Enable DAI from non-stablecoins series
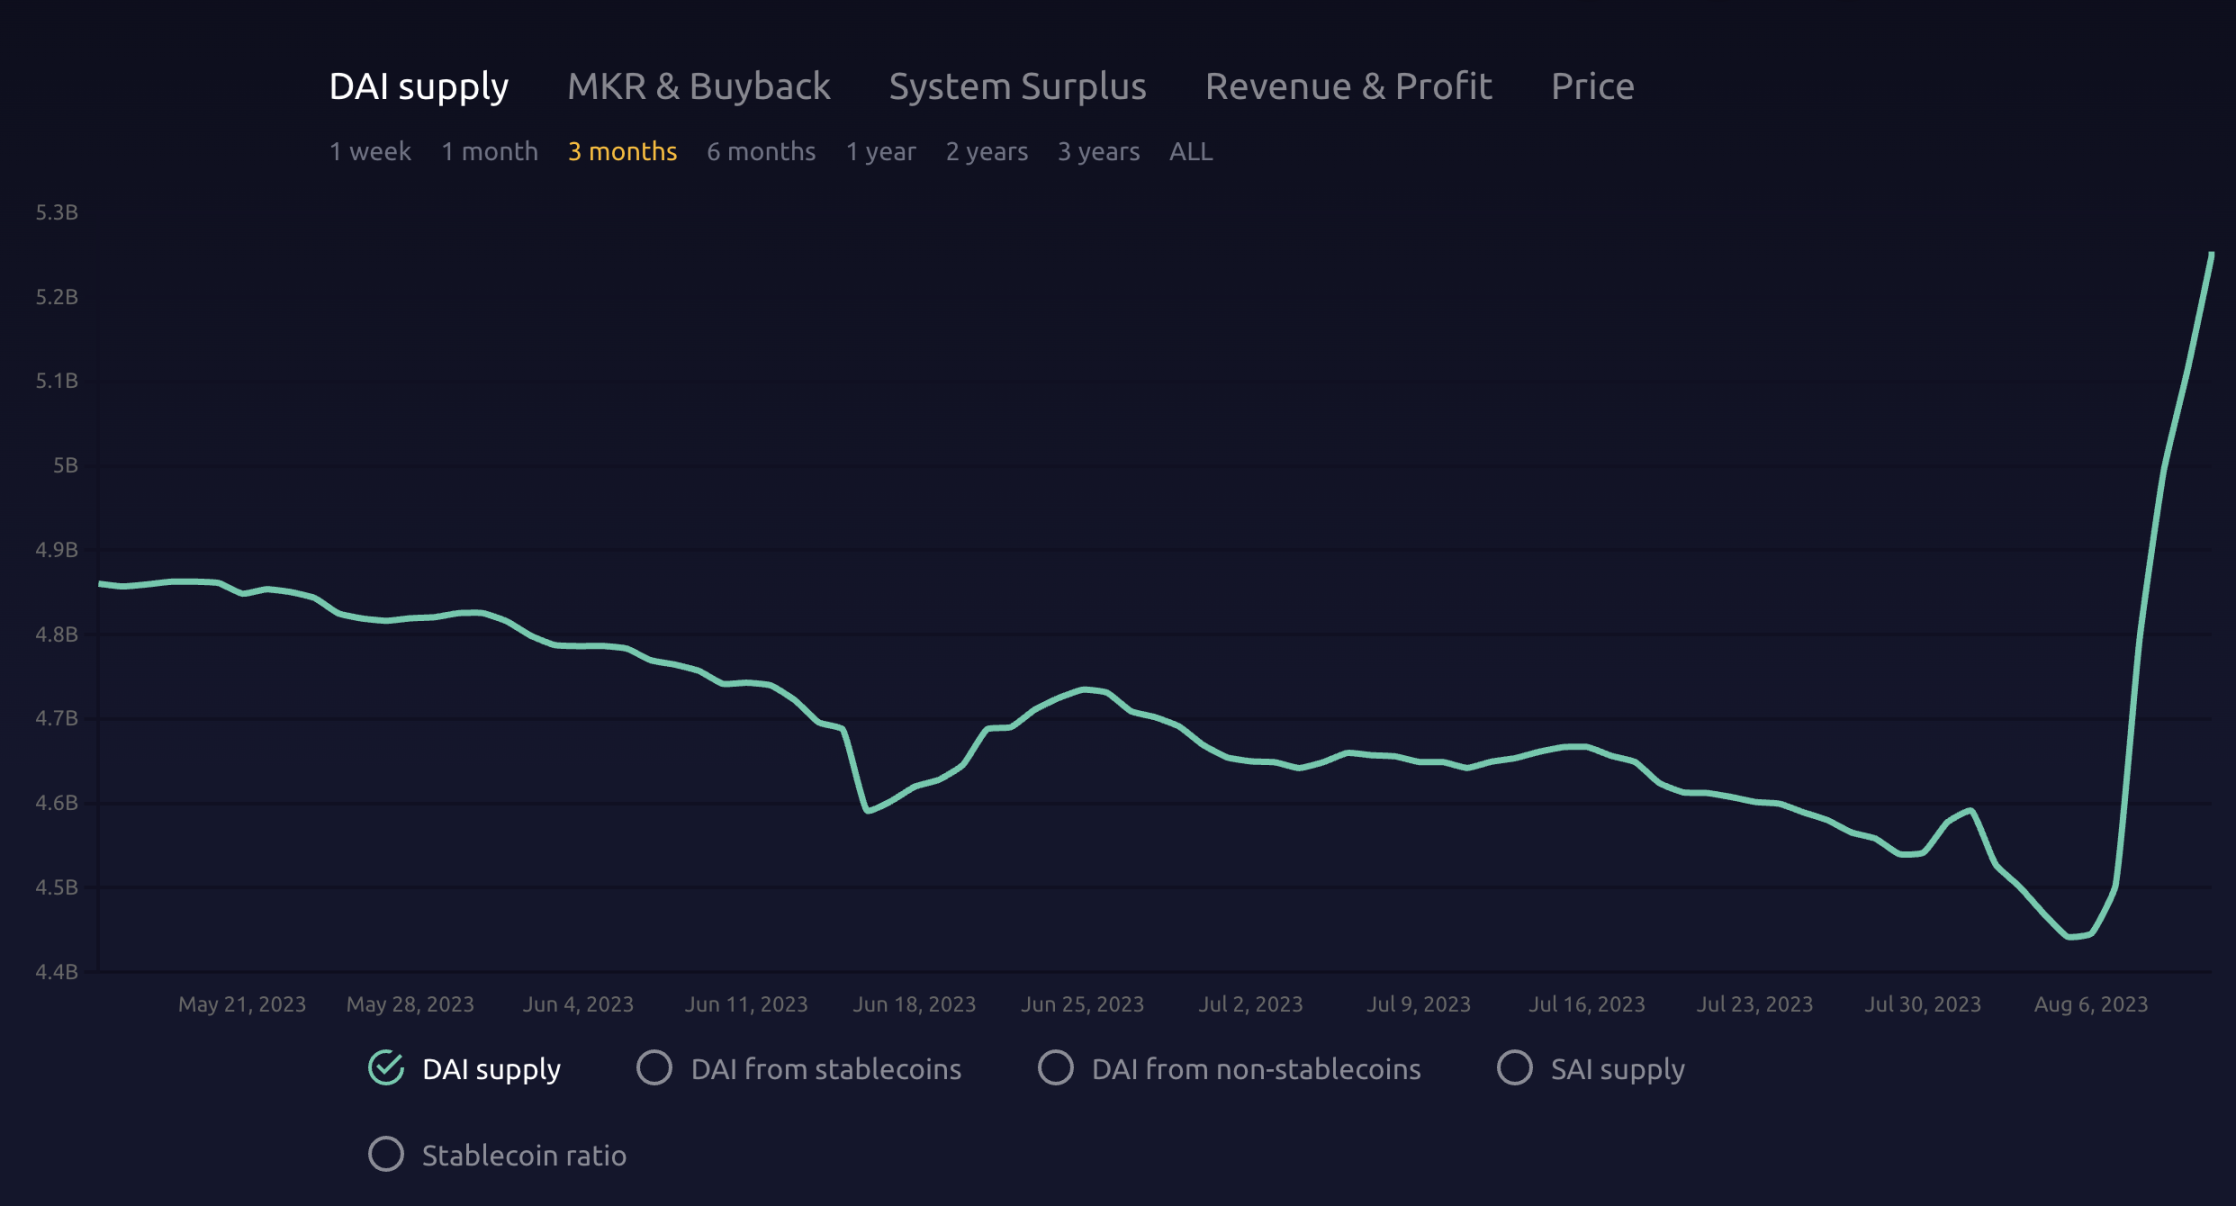 [1056, 1068]
